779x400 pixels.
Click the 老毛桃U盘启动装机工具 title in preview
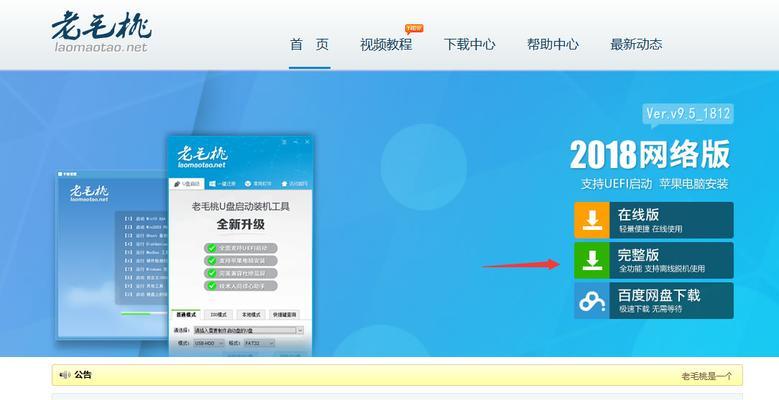coord(240,206)
